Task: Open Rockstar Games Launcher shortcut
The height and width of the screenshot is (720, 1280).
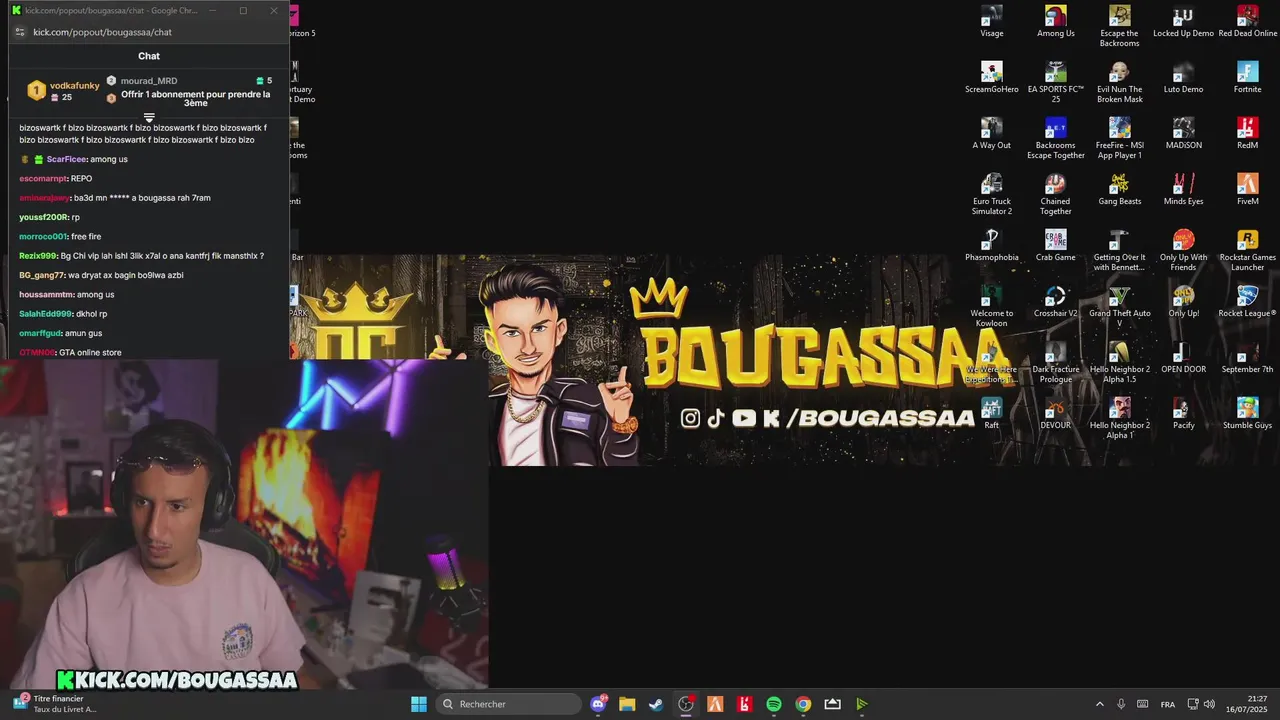Action: click(1247, 251)
